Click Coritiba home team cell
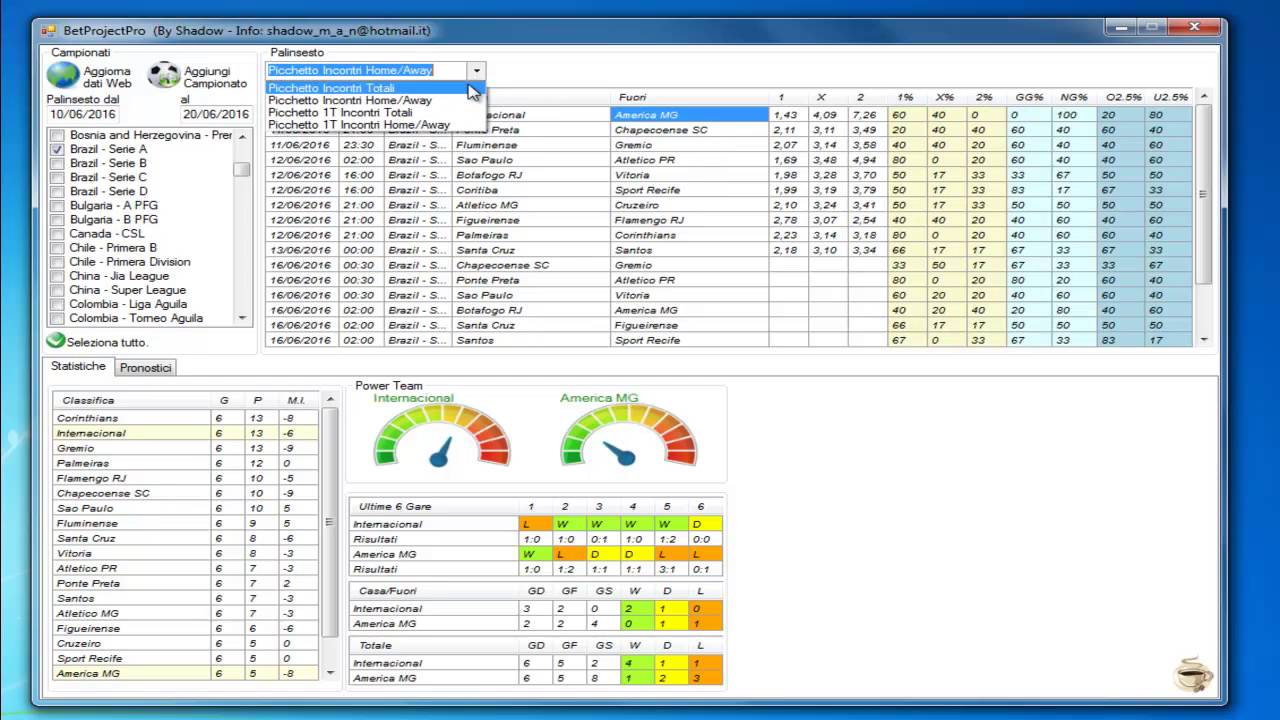Screen dimensions: 1280x720 click(x=531, y=190)
